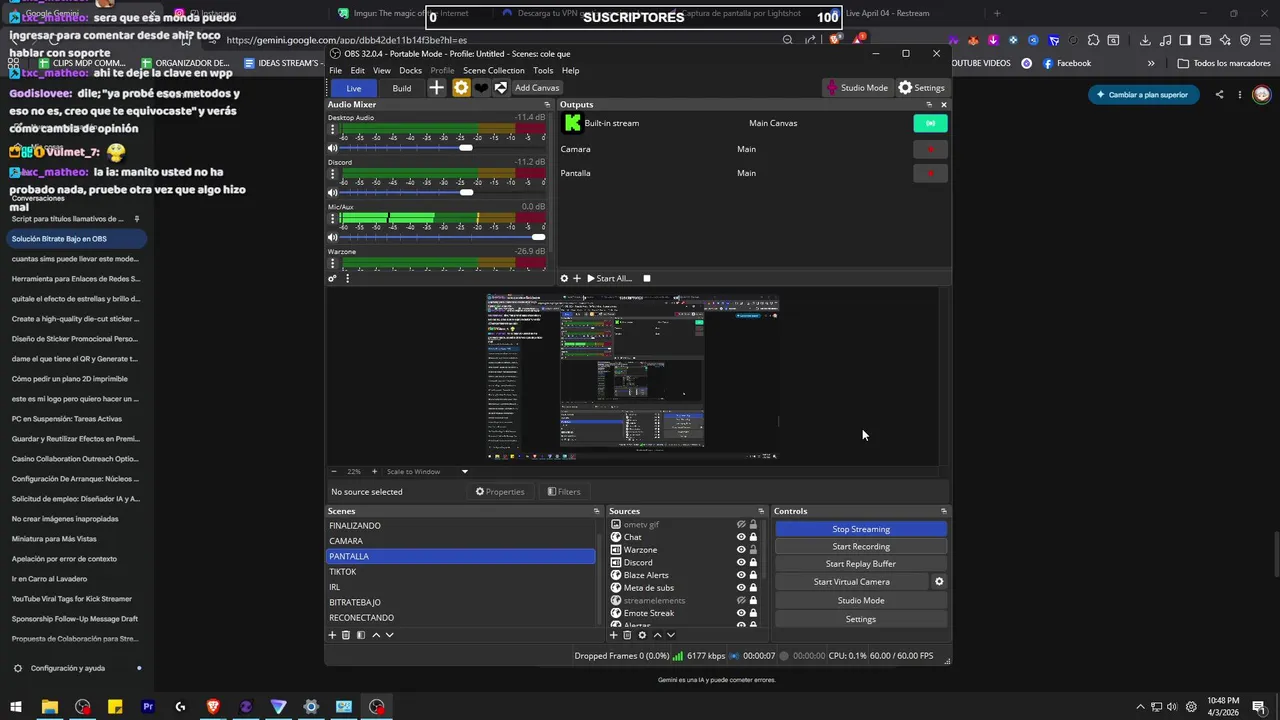This screenshot has width=1280, height=720.
Task: Click the plus icon in OBS toolbar
Action: [x=436, y=88]
